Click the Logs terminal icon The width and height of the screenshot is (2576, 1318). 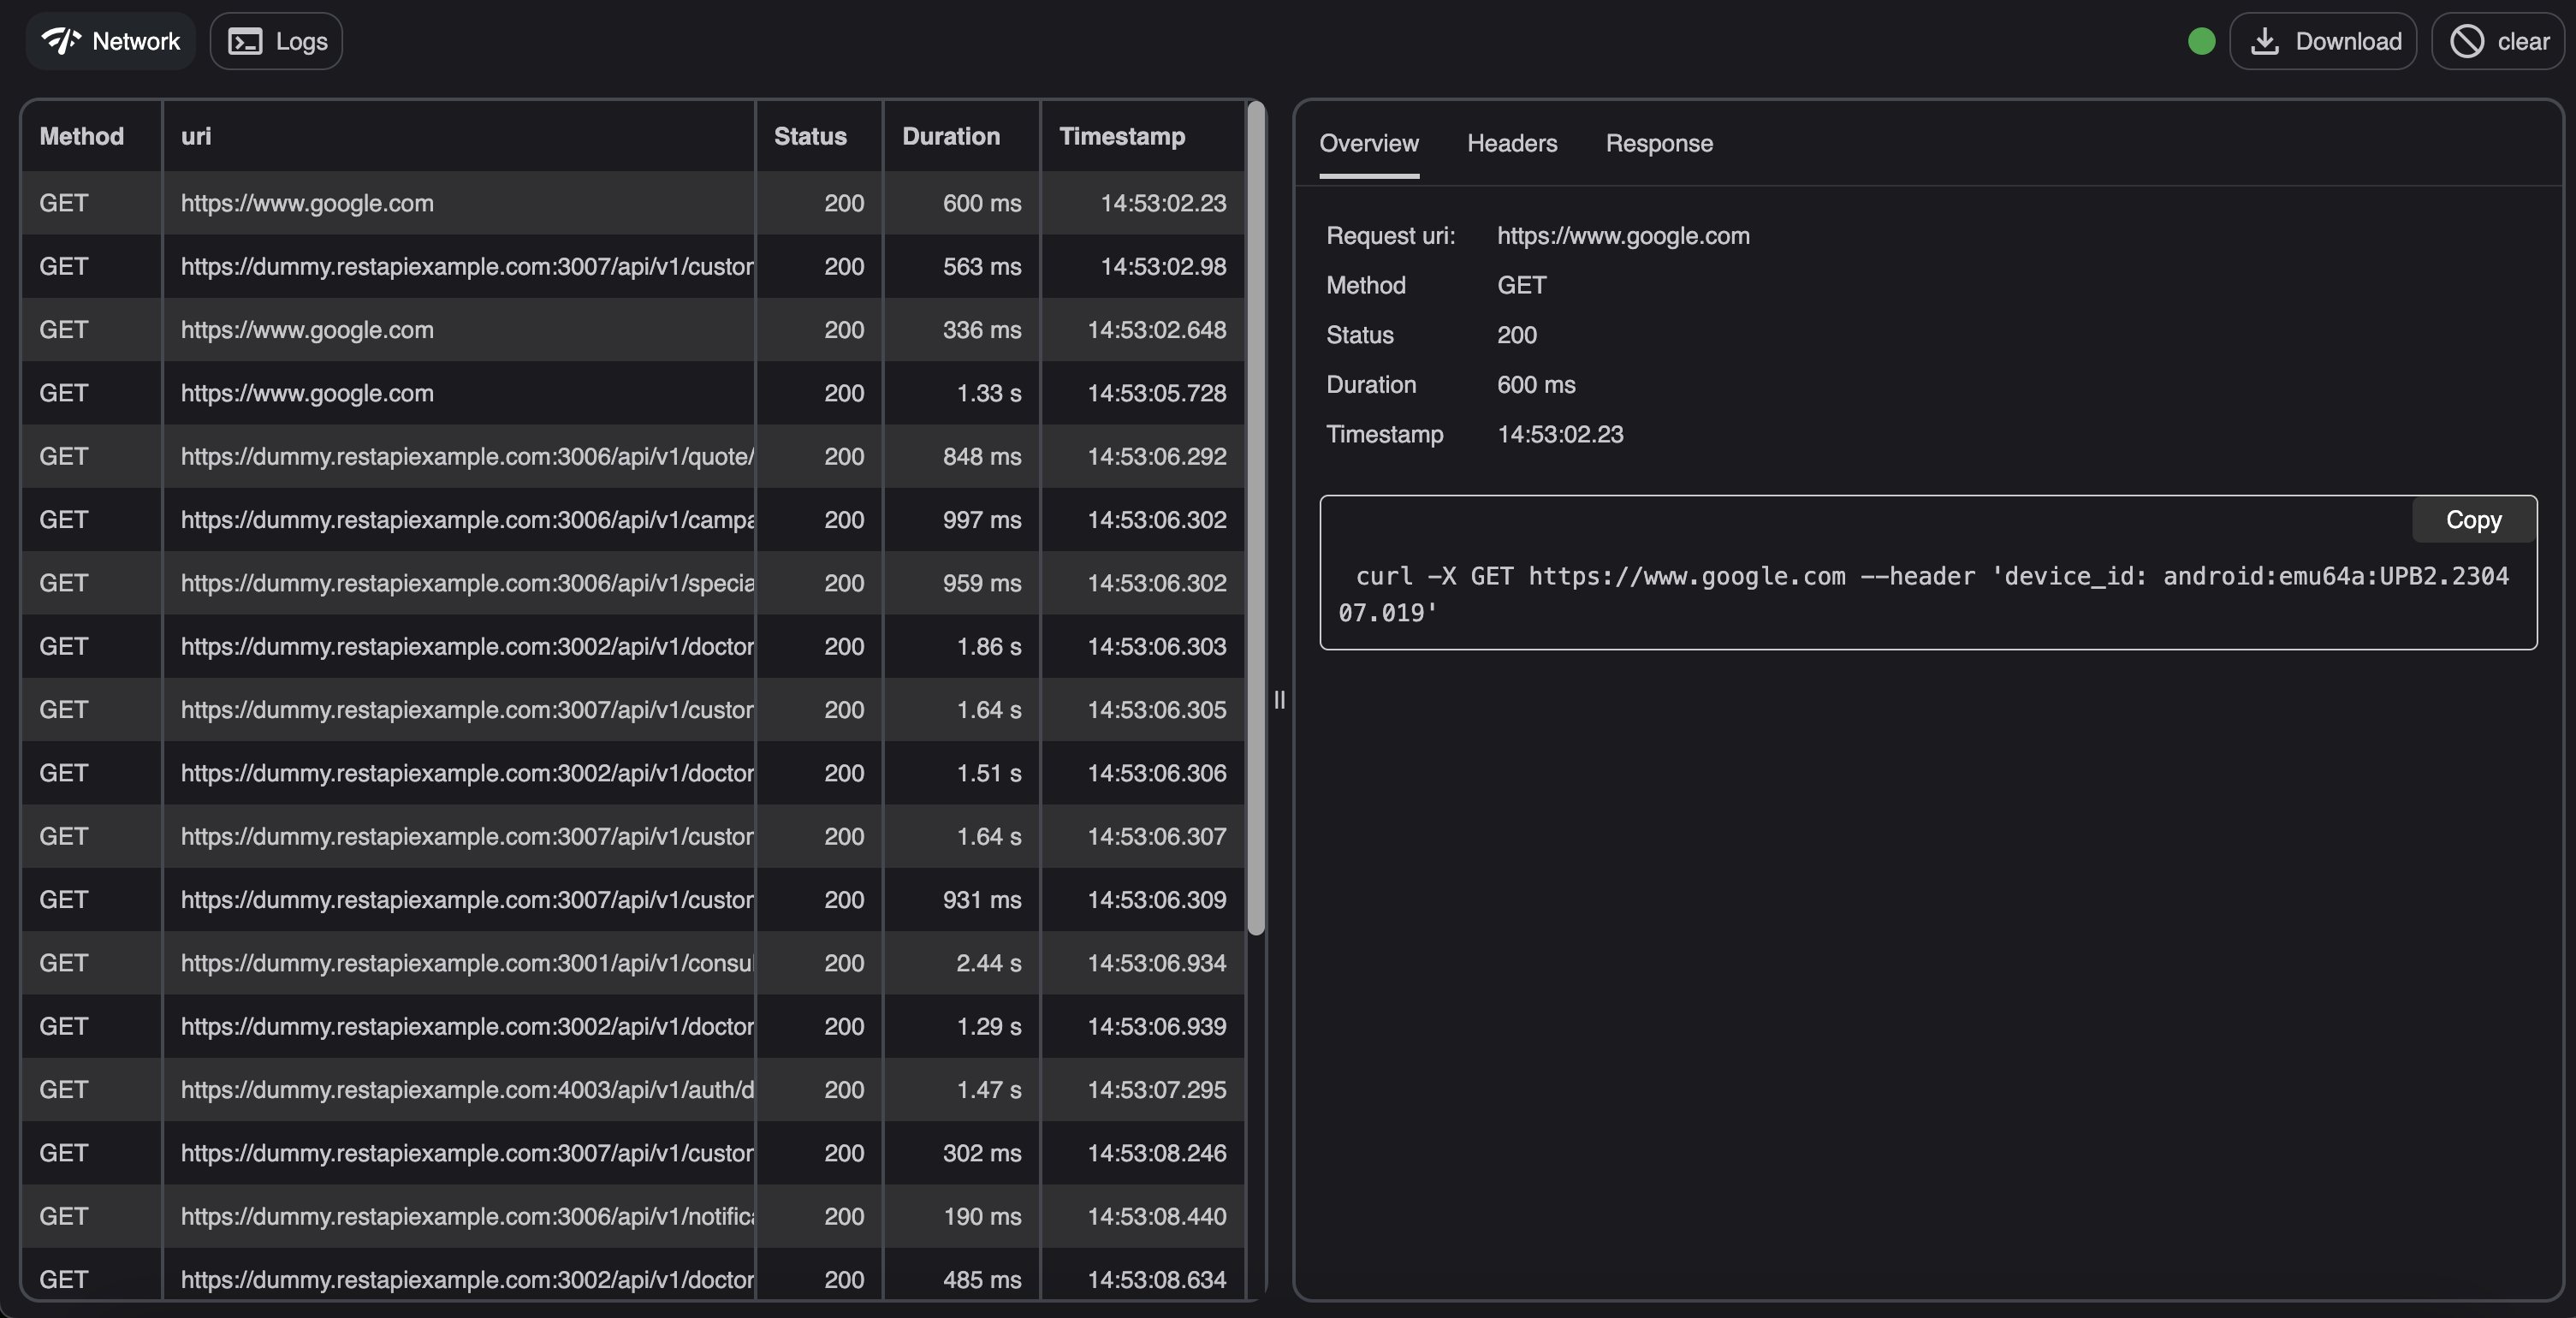245,41
